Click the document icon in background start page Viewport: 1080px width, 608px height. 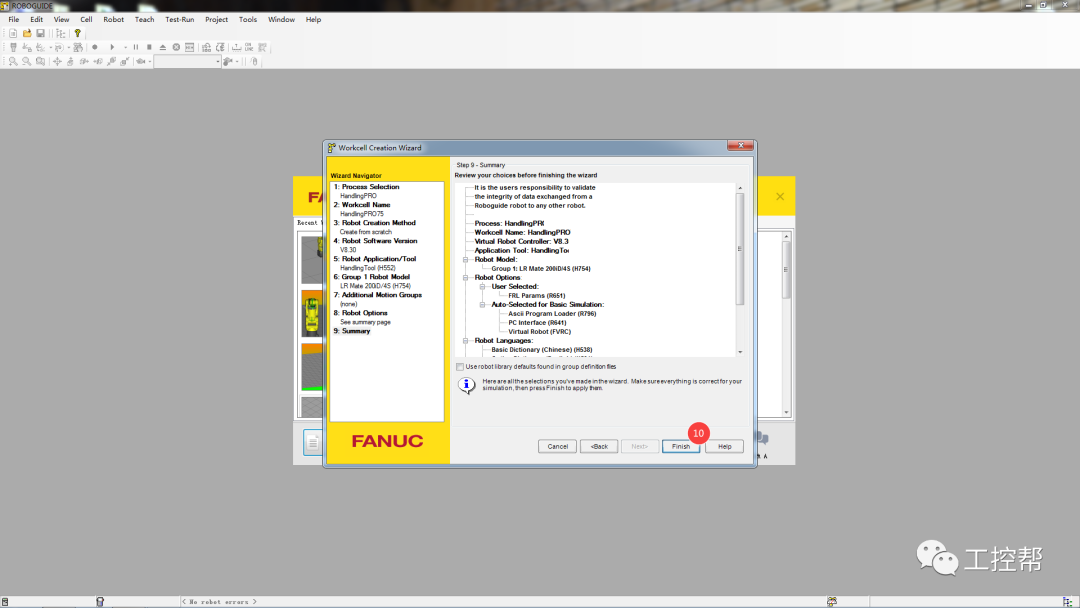pyautogui.click(x=312, y=442)
